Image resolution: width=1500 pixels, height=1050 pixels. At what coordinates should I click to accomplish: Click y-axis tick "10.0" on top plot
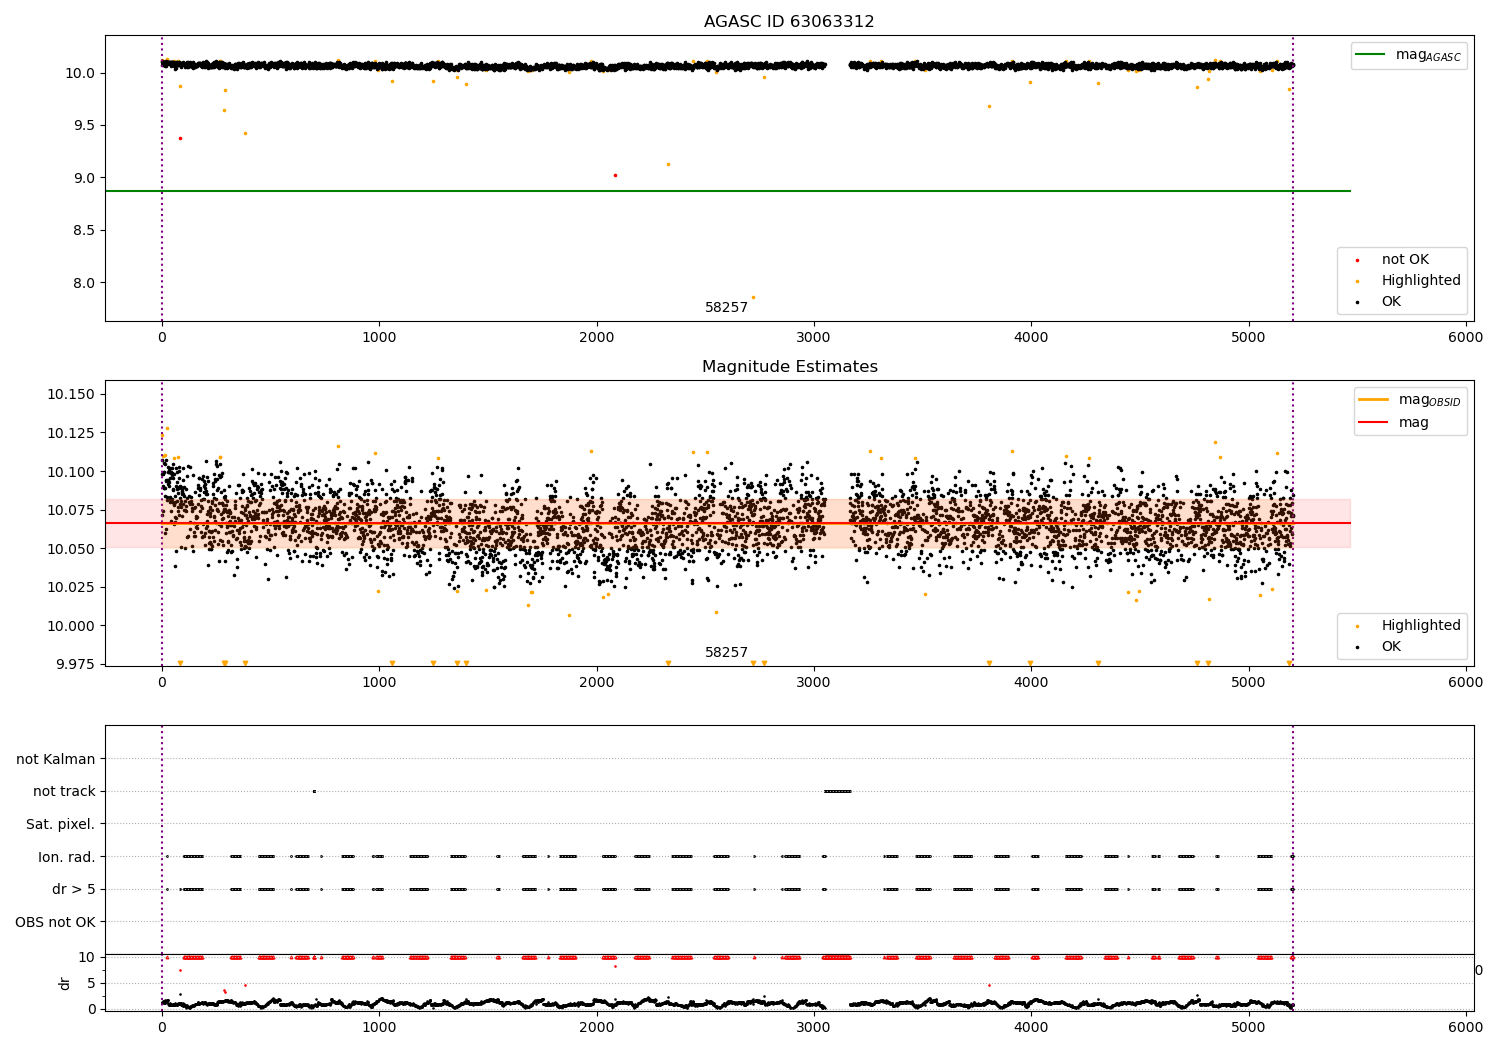(80, 73)
